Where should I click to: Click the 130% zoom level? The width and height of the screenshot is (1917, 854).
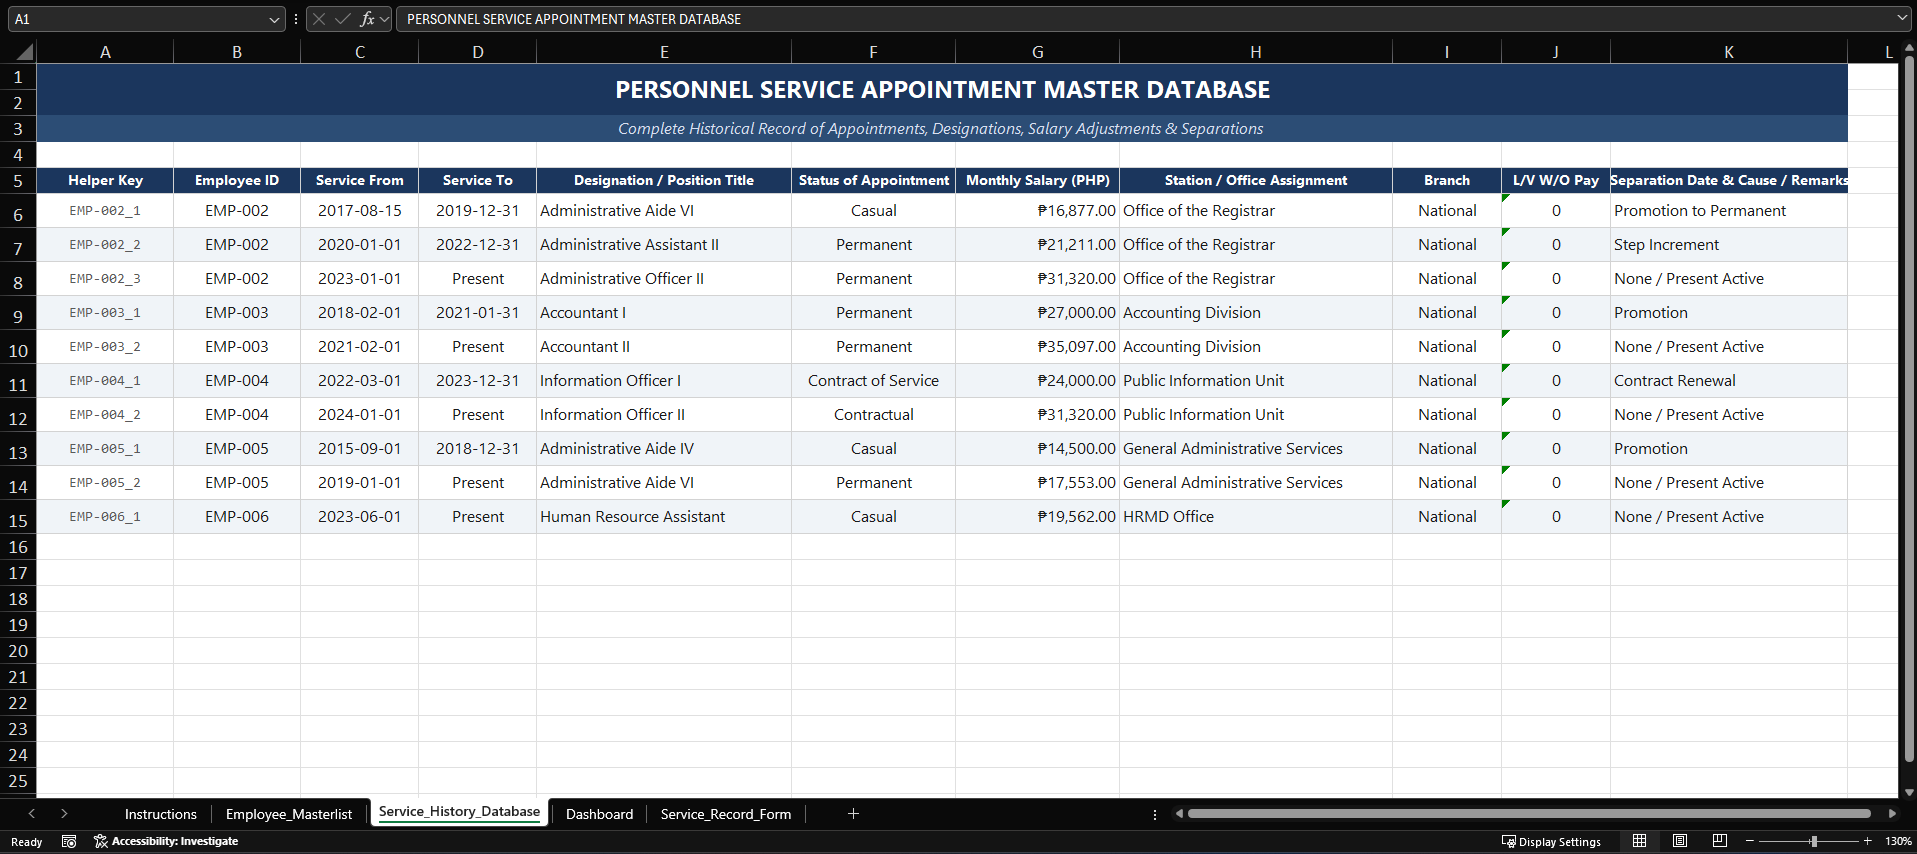[x=1898, y=842]
